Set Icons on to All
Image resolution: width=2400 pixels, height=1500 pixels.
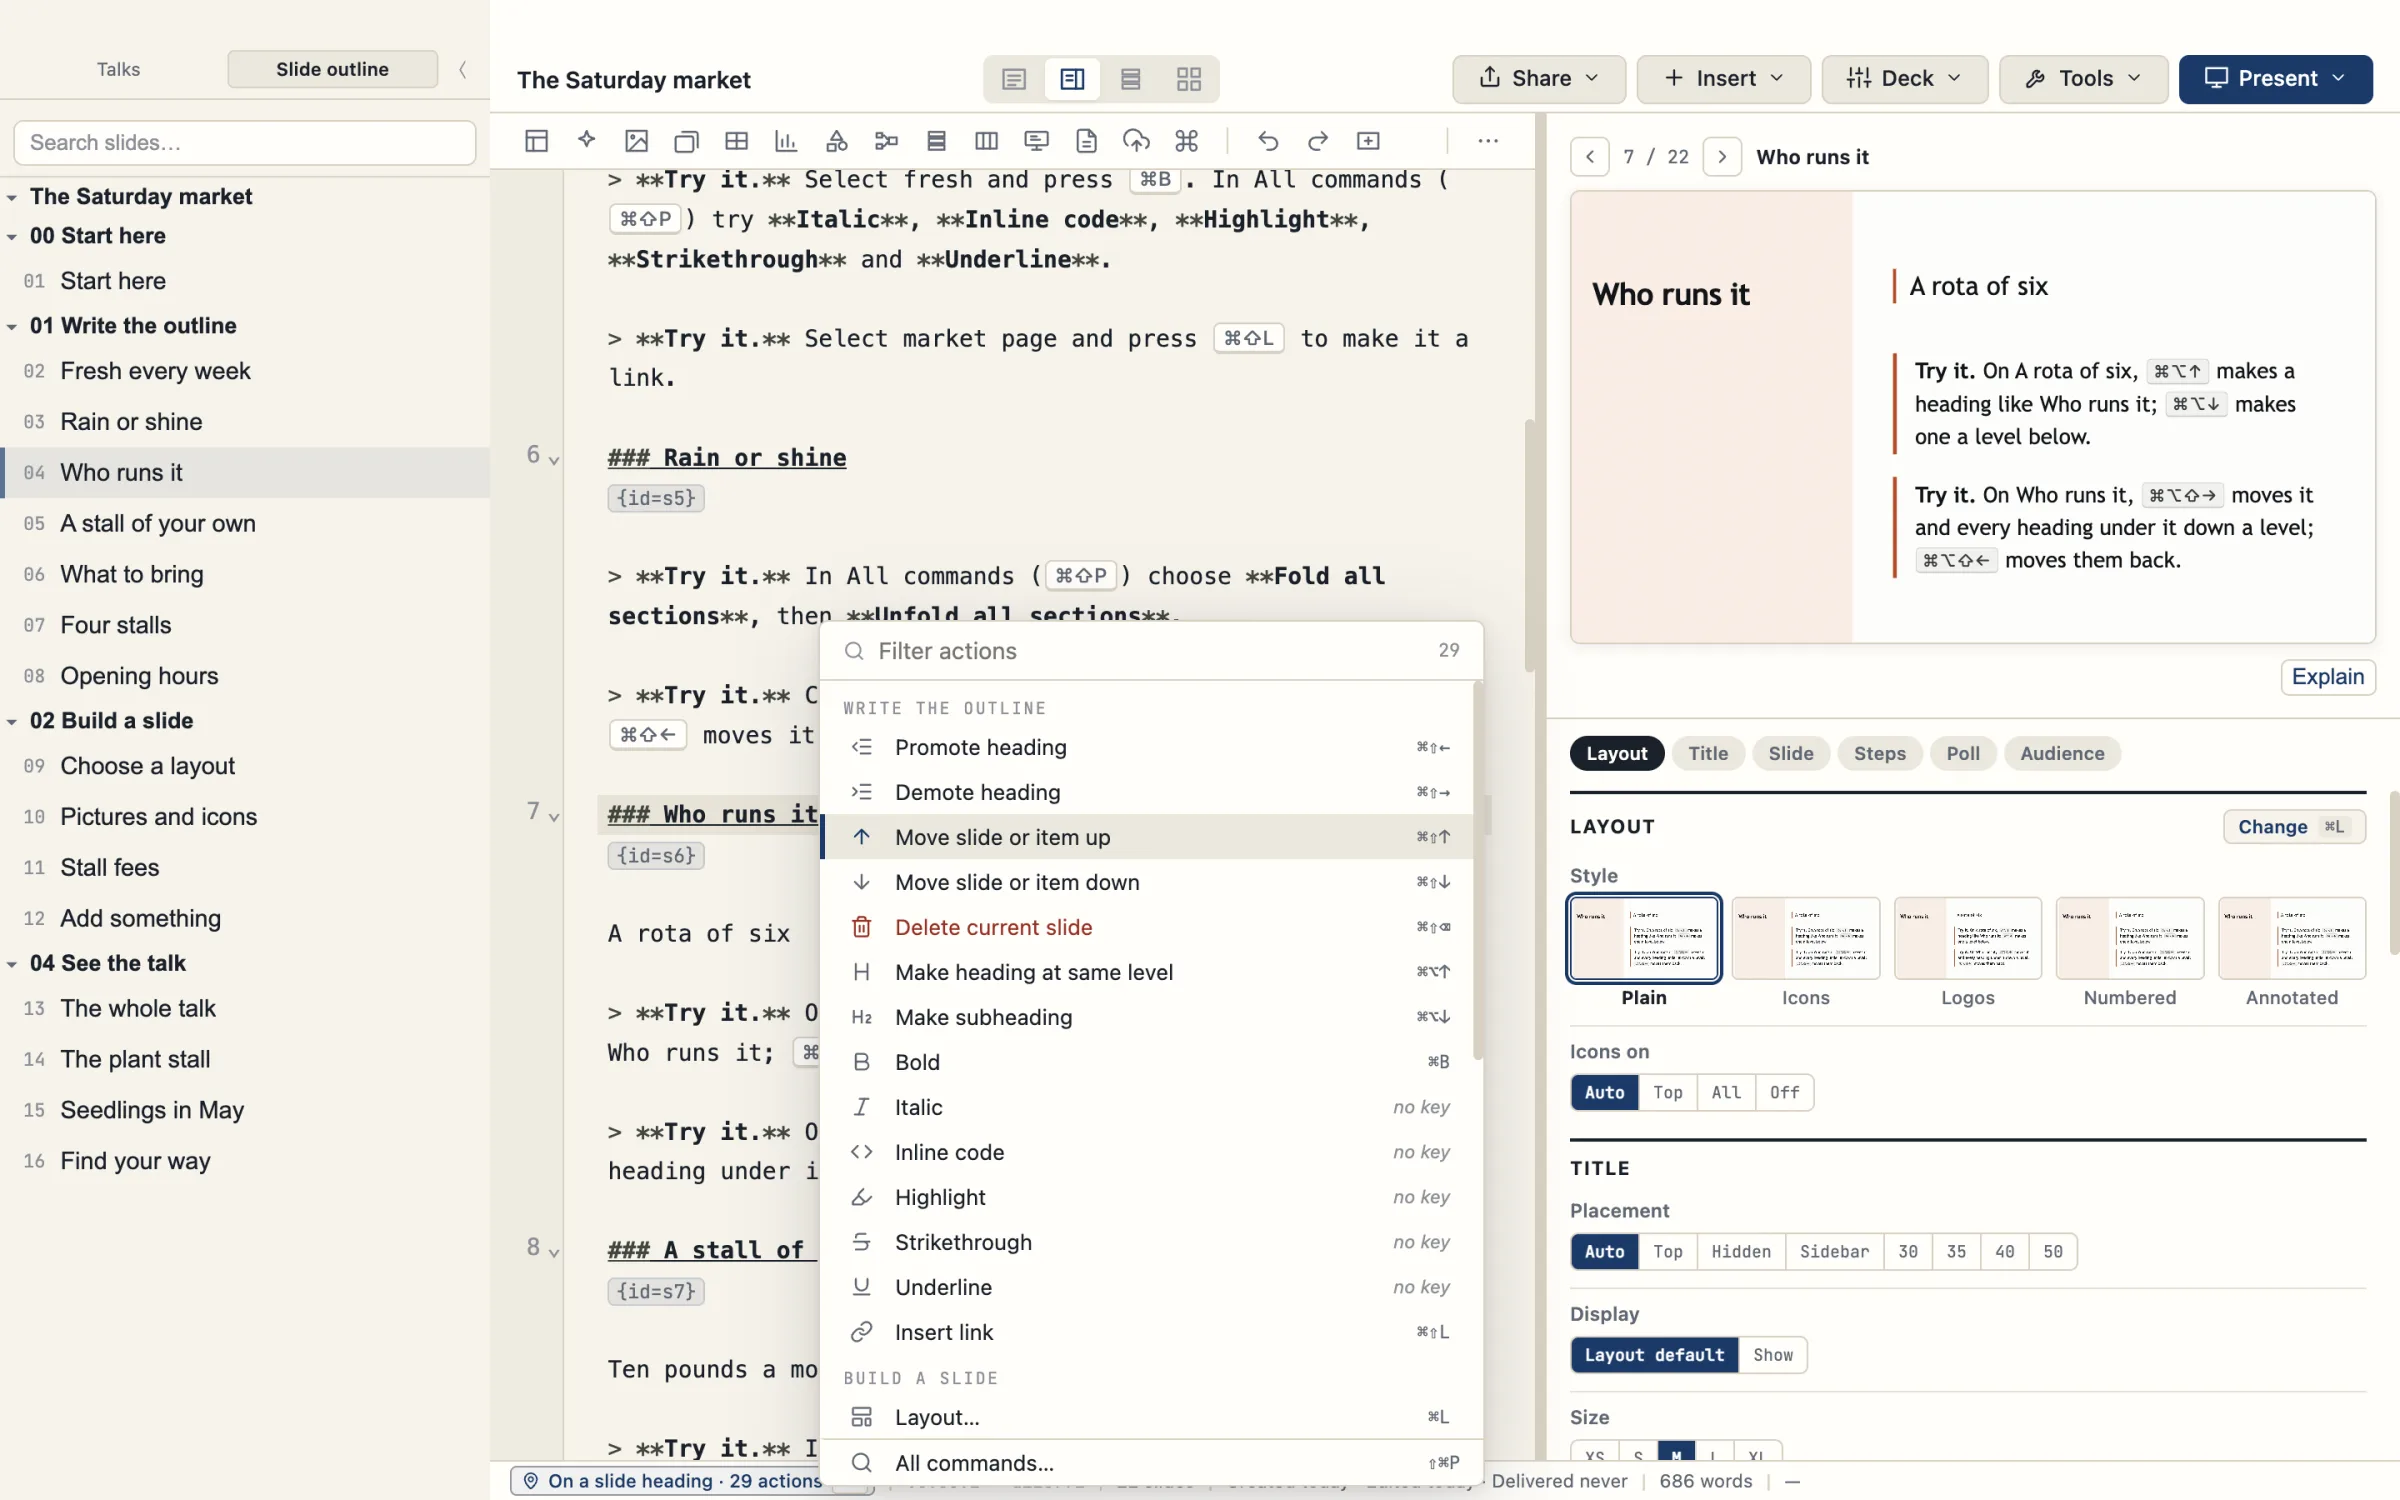coord(1726,1092)
